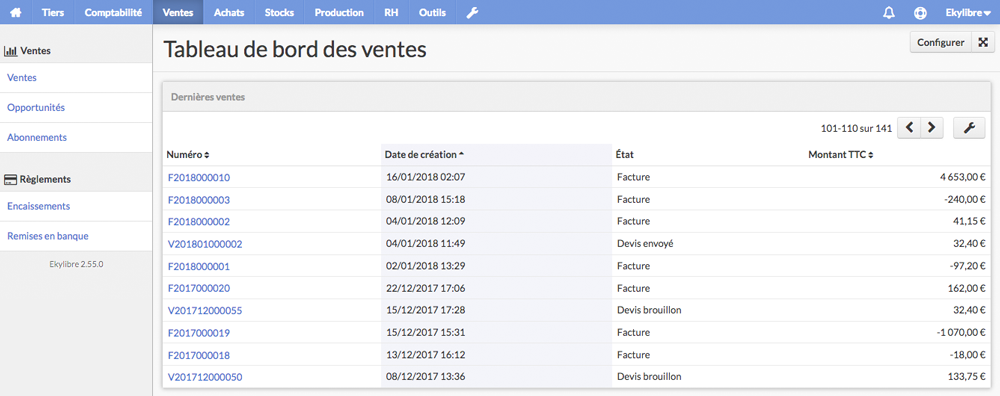Sort by Montant TTC column
Viewport: 1000px width, 396px height.
pos(840,154)
